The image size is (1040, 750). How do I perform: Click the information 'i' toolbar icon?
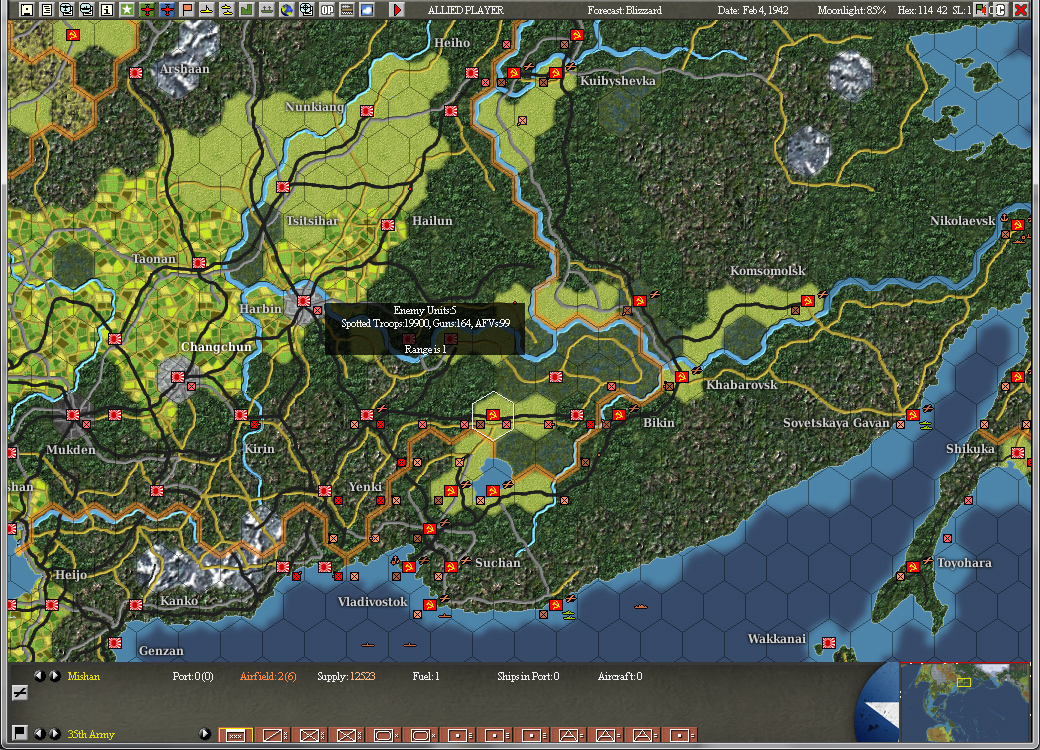(x=106, y=10)
